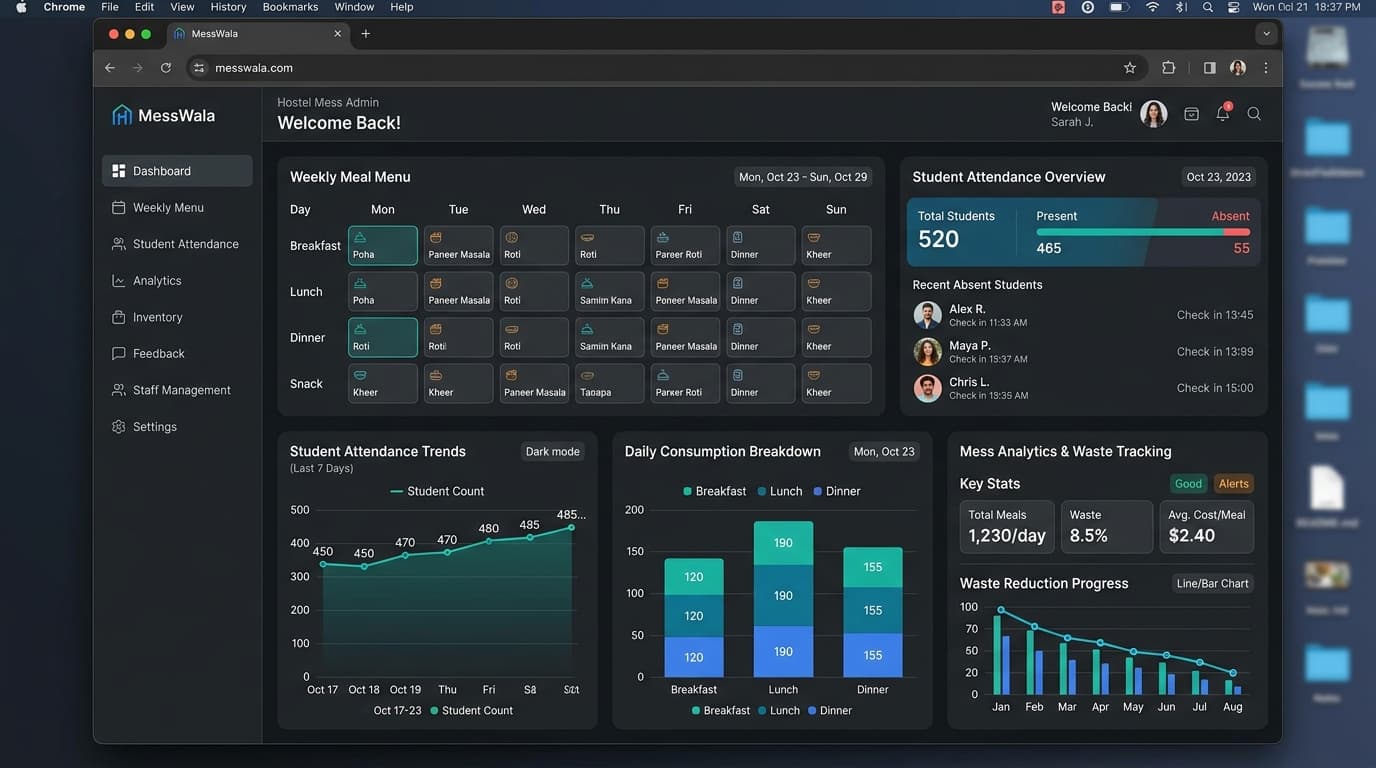The image size is (1376, 768).
Task: Click the Dashboard grid icon
Action: point(119,171)
